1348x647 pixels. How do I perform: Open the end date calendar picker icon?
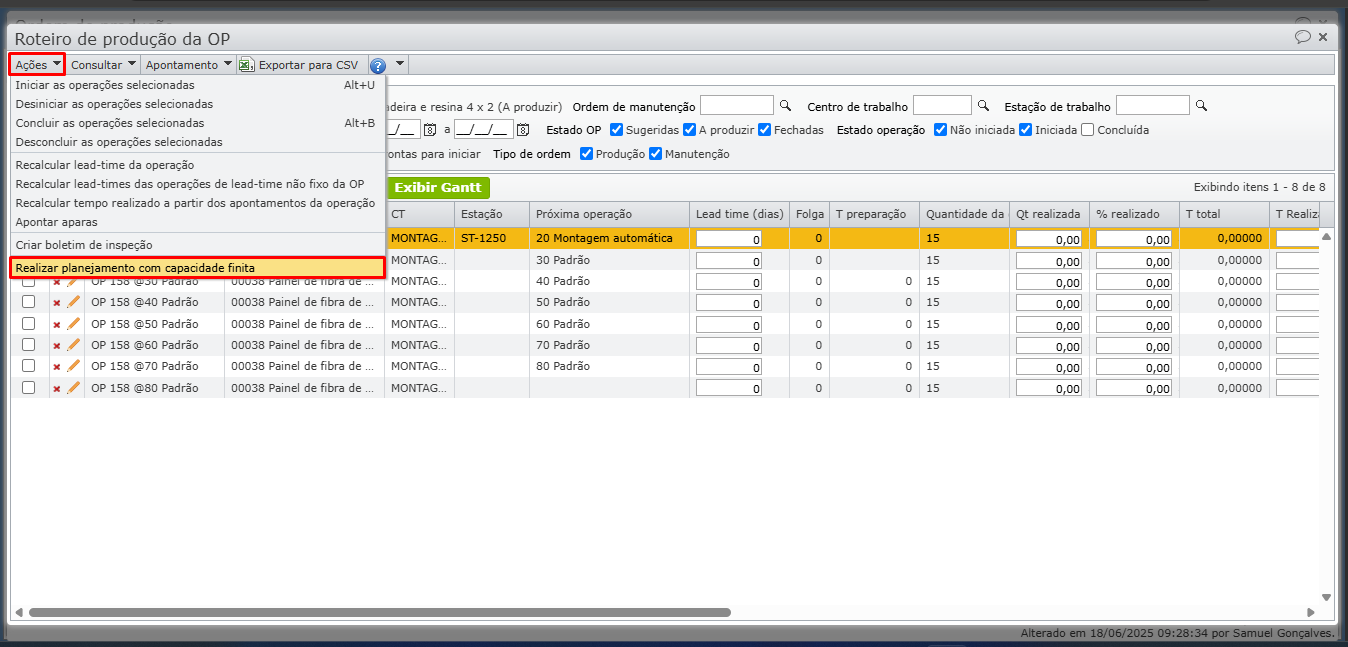523,130
